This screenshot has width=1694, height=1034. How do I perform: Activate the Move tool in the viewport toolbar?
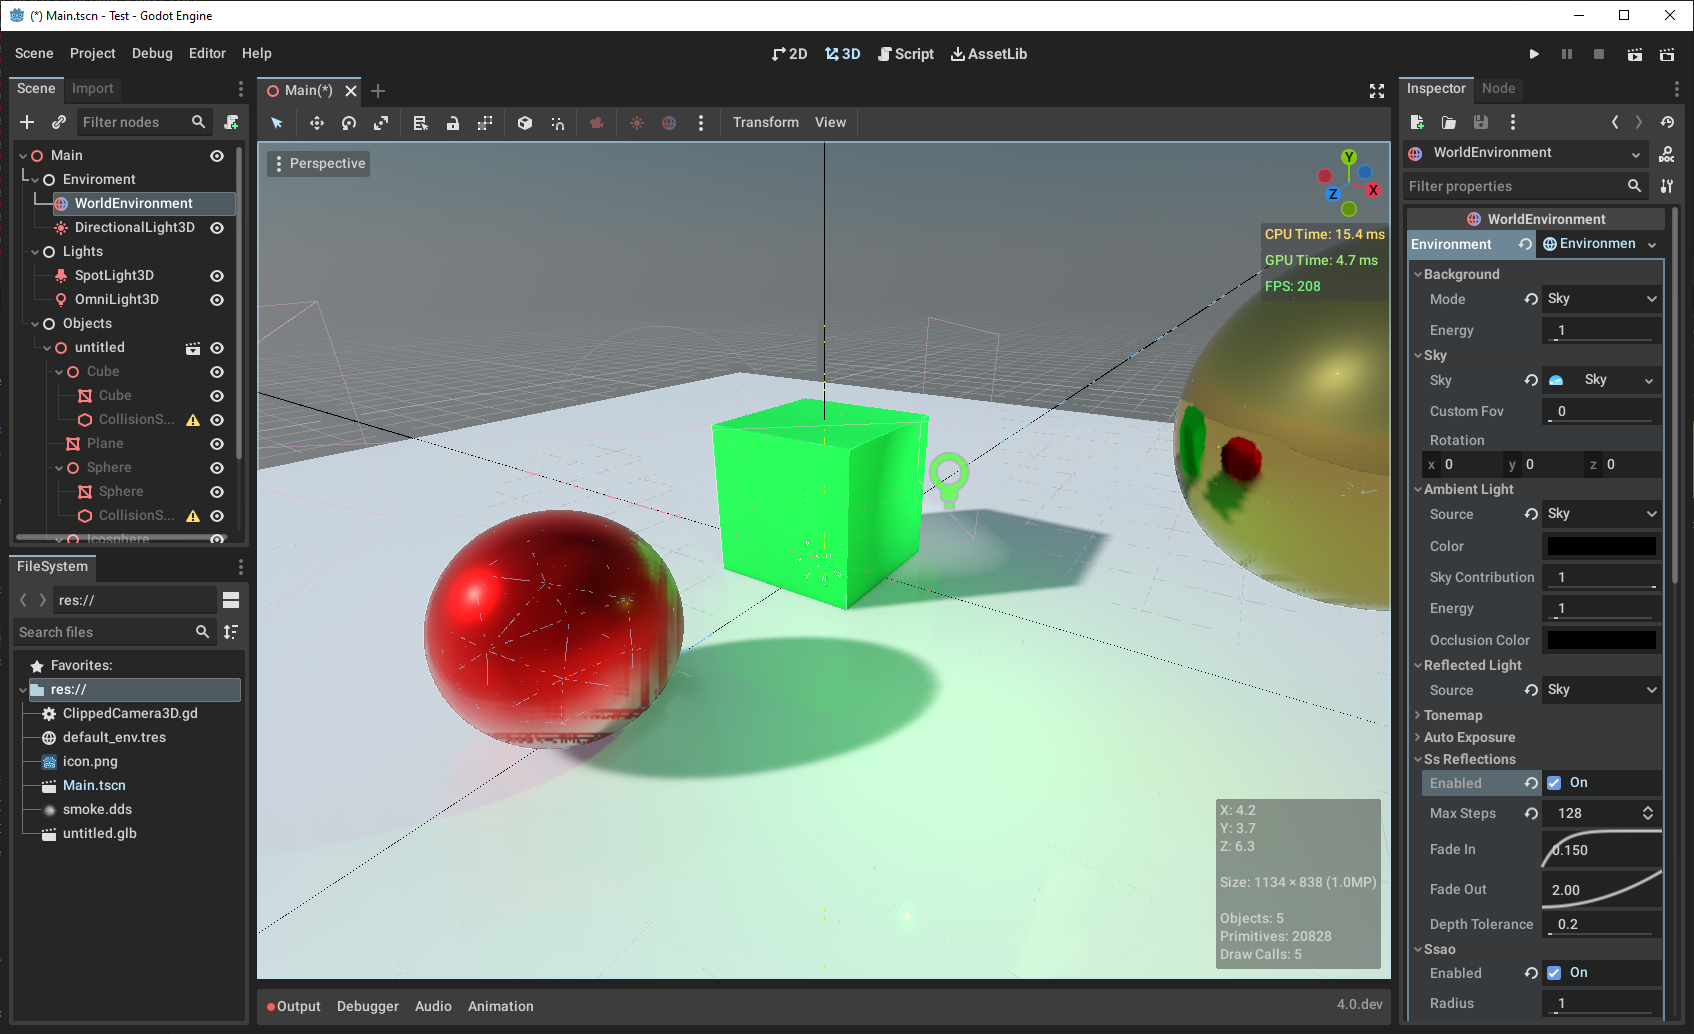(x=316, y=122)
